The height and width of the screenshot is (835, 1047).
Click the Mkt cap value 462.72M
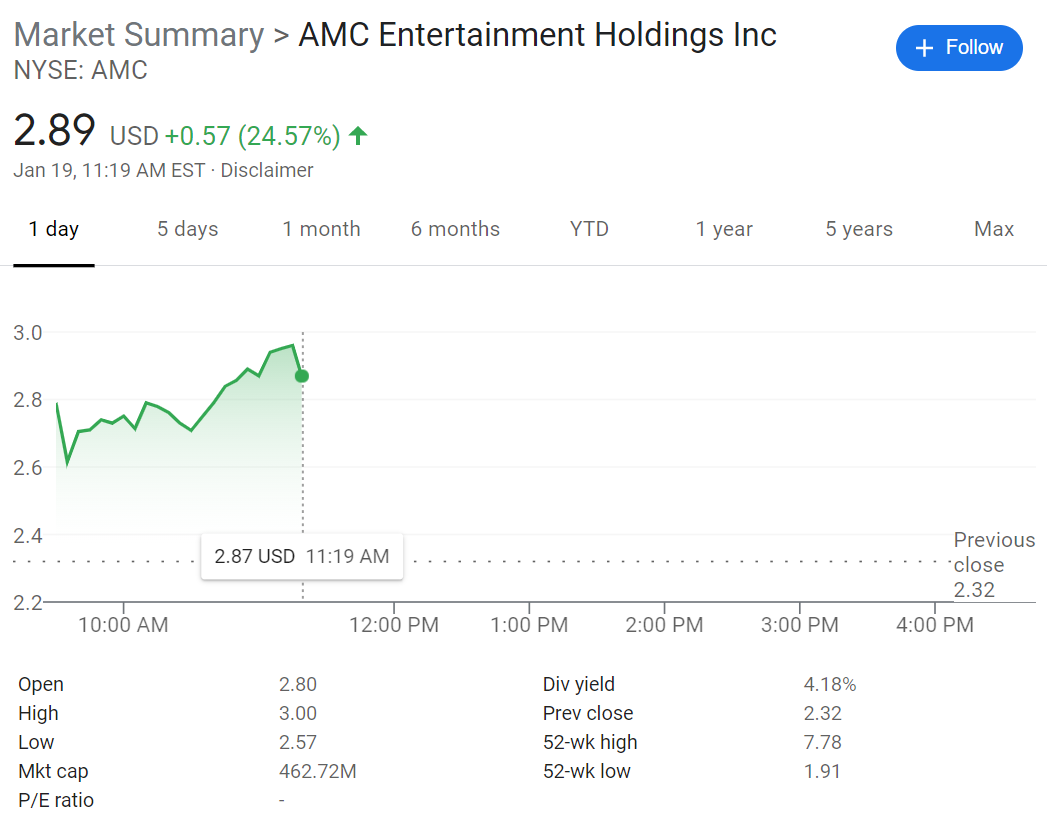pos(317,771)
